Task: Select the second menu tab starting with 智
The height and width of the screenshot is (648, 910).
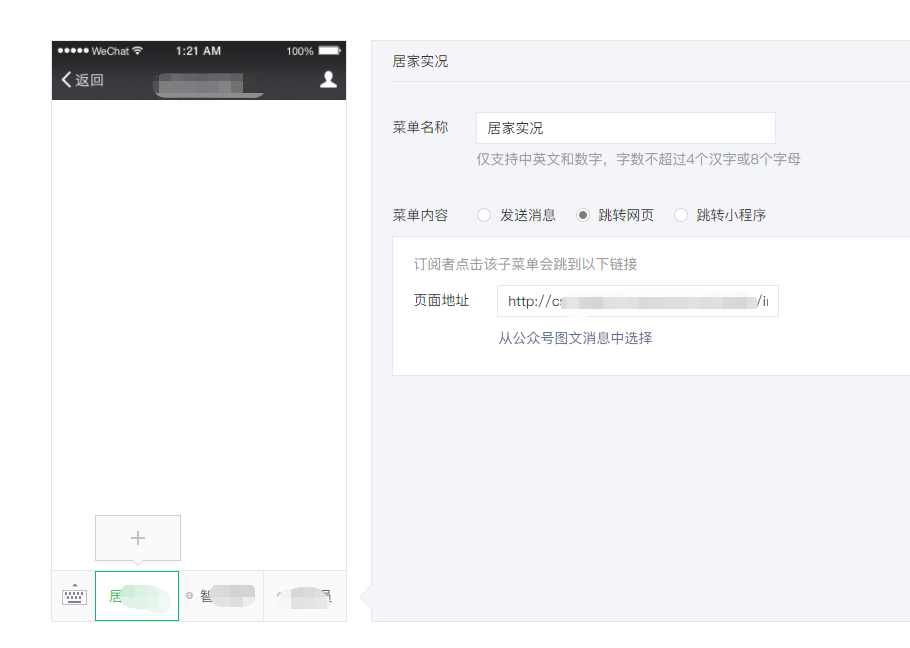Action: point(221,596)
